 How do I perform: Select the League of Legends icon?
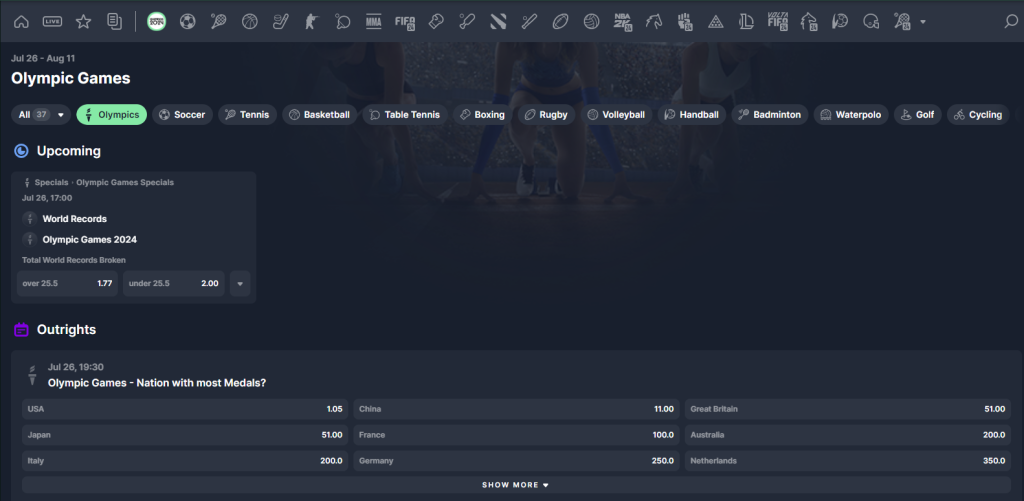click(746, 22)
